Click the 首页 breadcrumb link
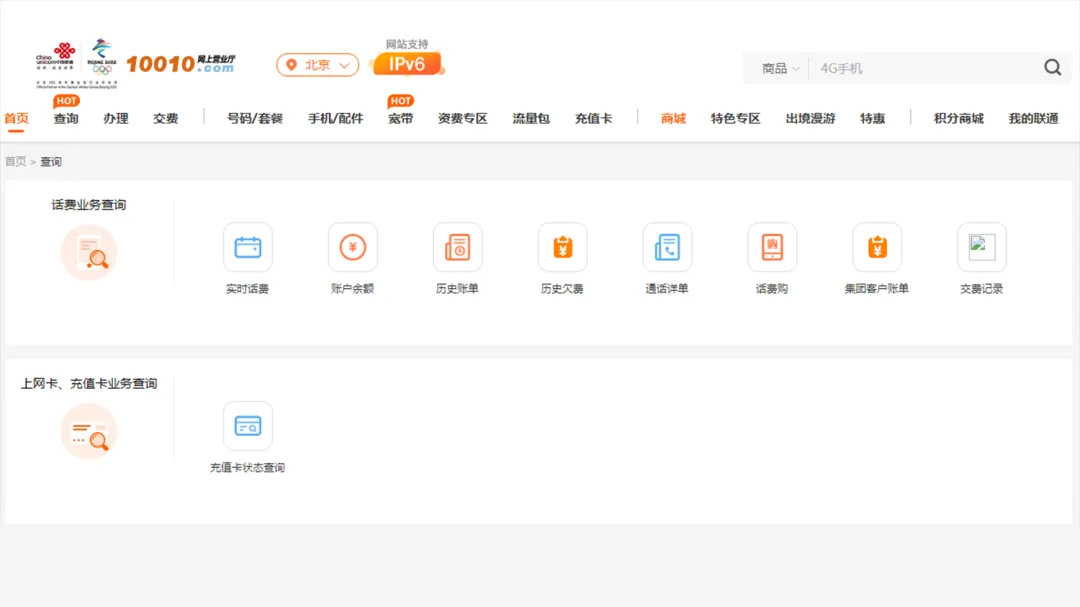This screenshot has height=607, width=1080. [15, 161]
